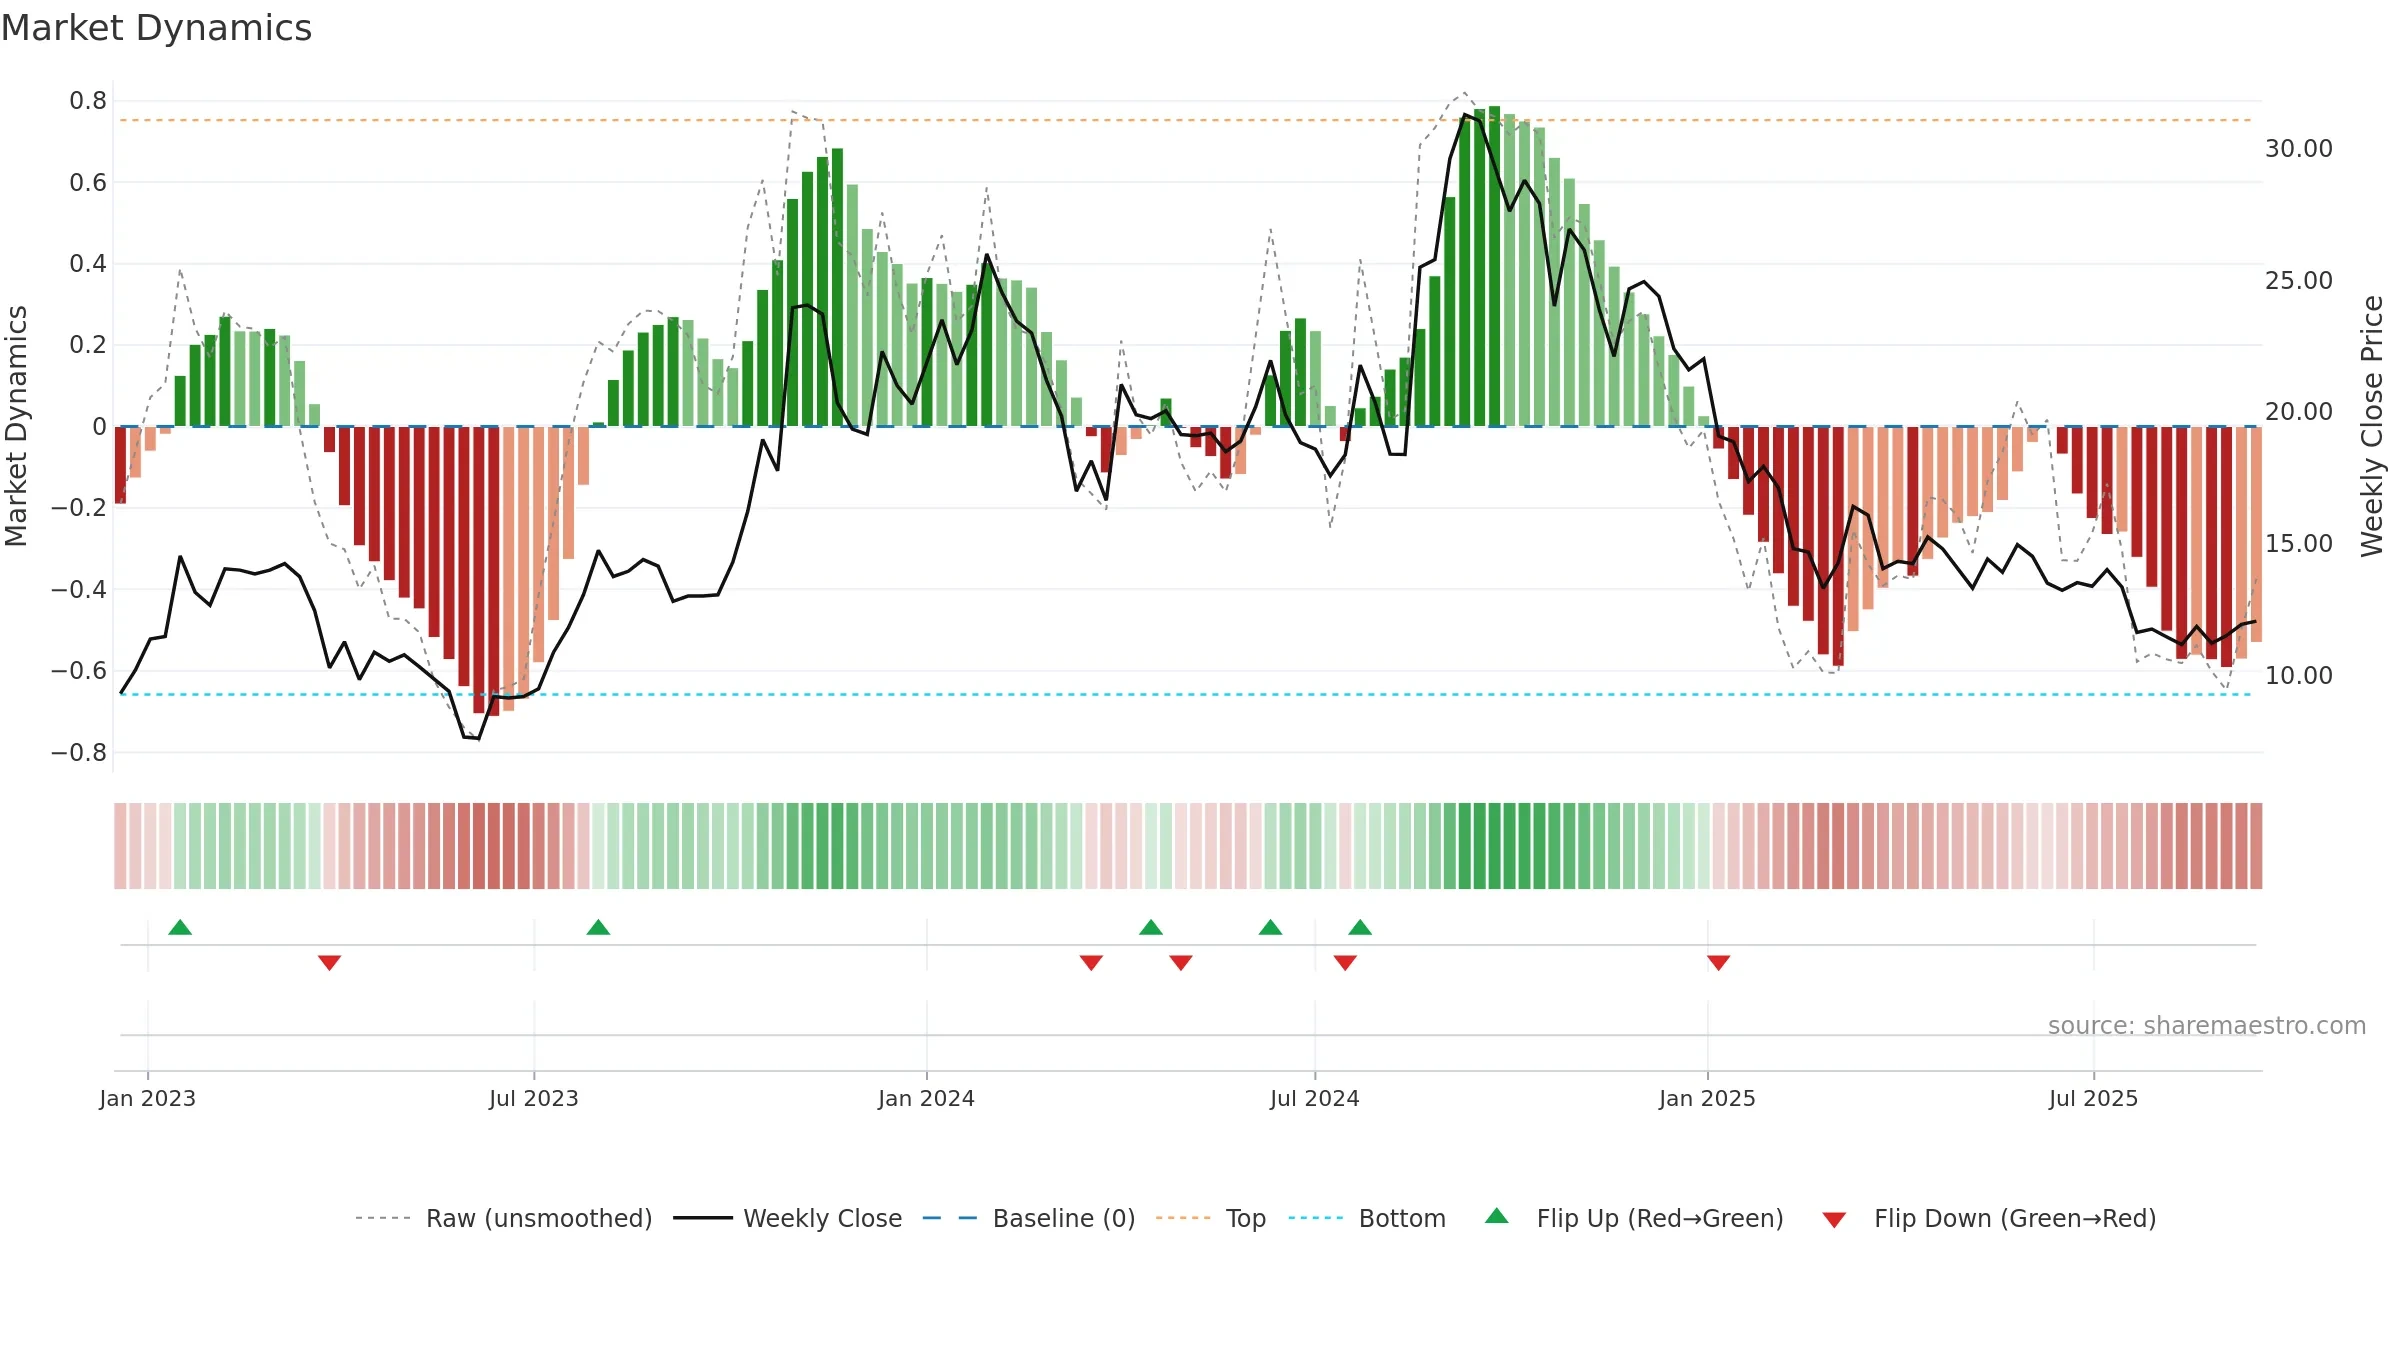Click the Jul 2023 x-axis label
2400x1350 pixels.
534,1098
